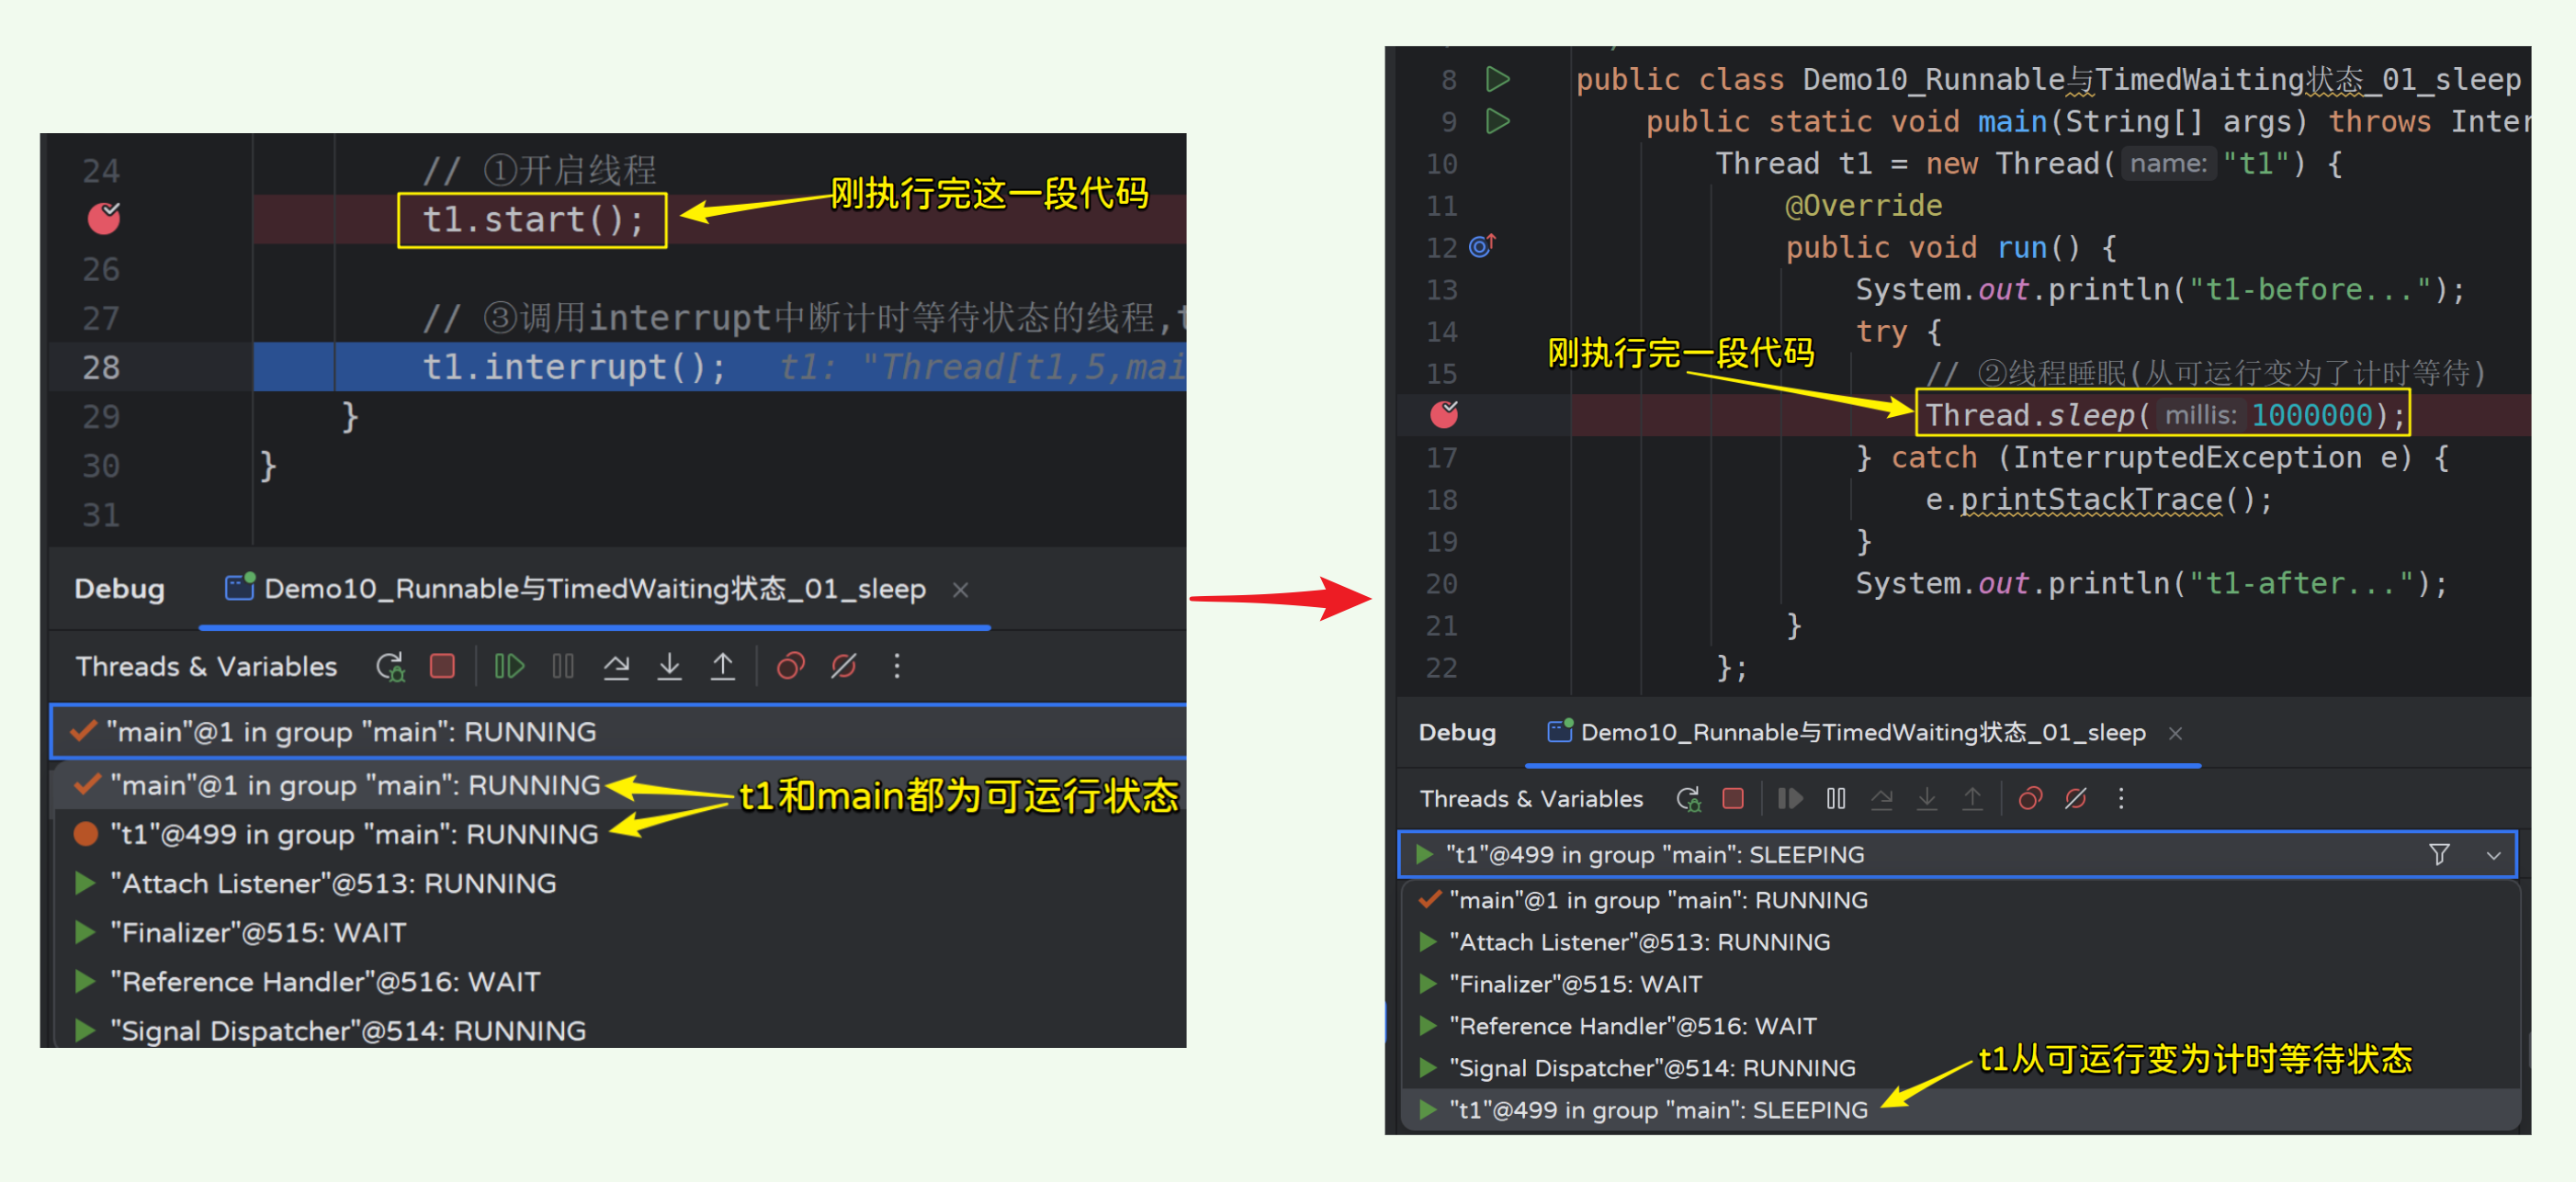Click Resume Program icon in left debug panel
2576x1182 pixels.
point(509,666)
